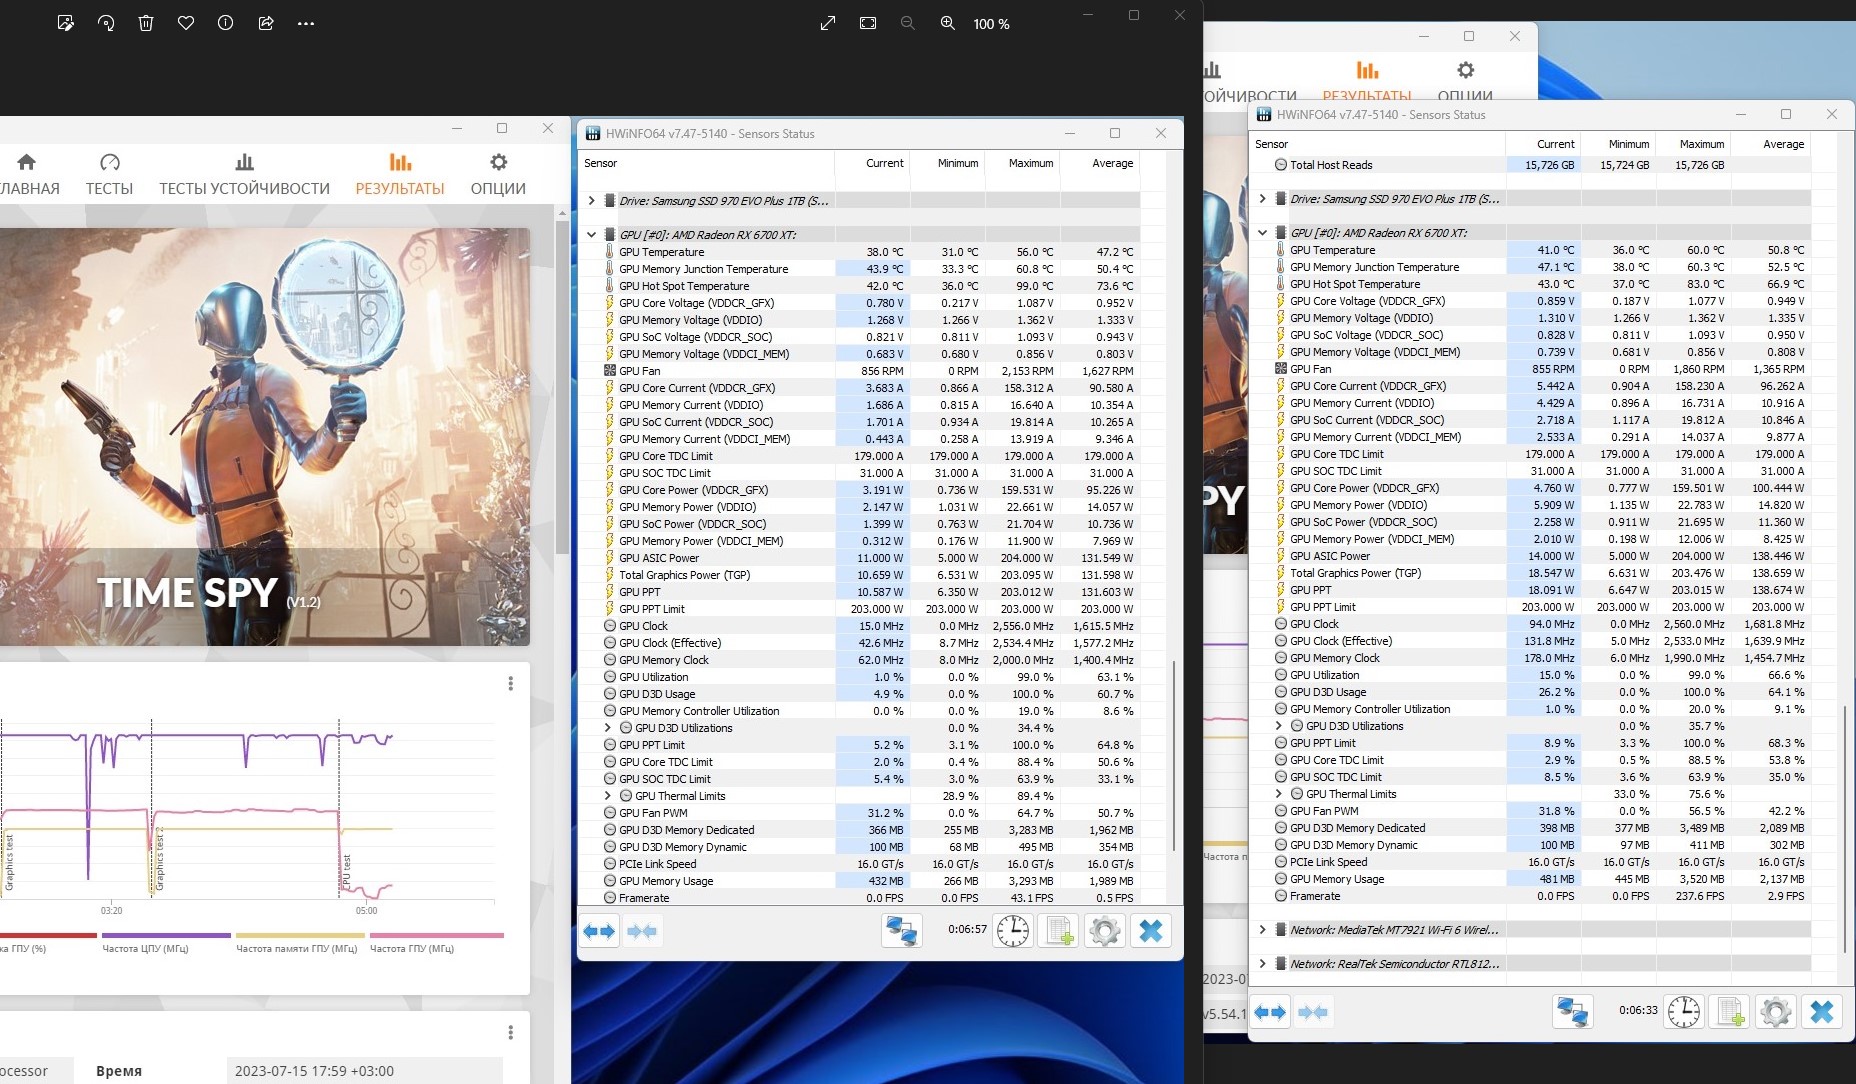Image resolution: width=1856 pixels, height=1084 pixels.
Task: Switch to the ТЕСТЫ tab in 3DMark
Action: click(109, 174)
